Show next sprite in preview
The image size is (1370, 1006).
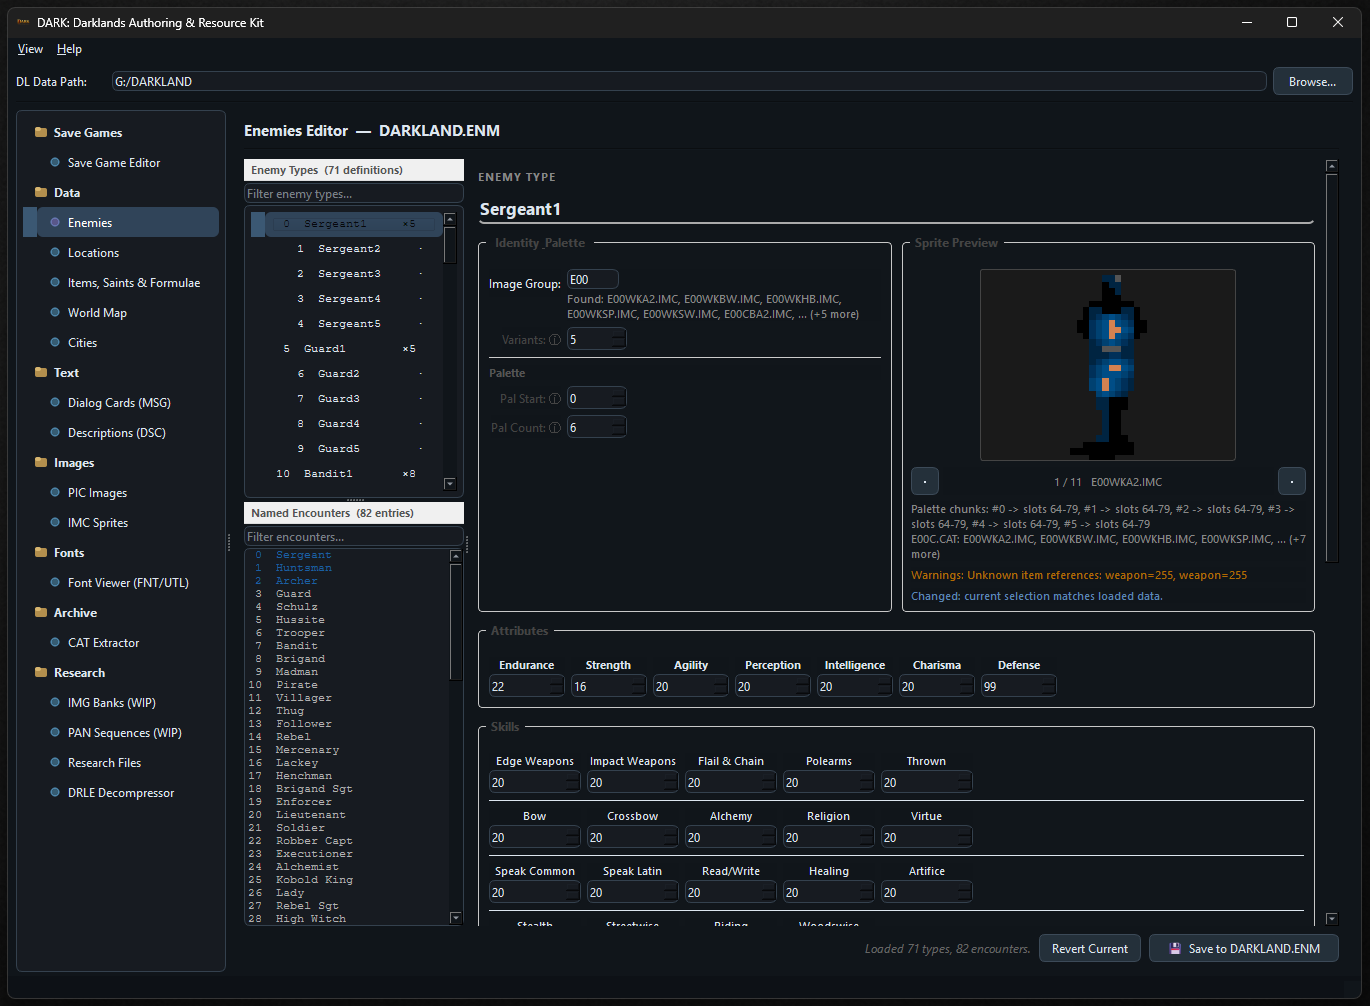[x=1292, y=481]
